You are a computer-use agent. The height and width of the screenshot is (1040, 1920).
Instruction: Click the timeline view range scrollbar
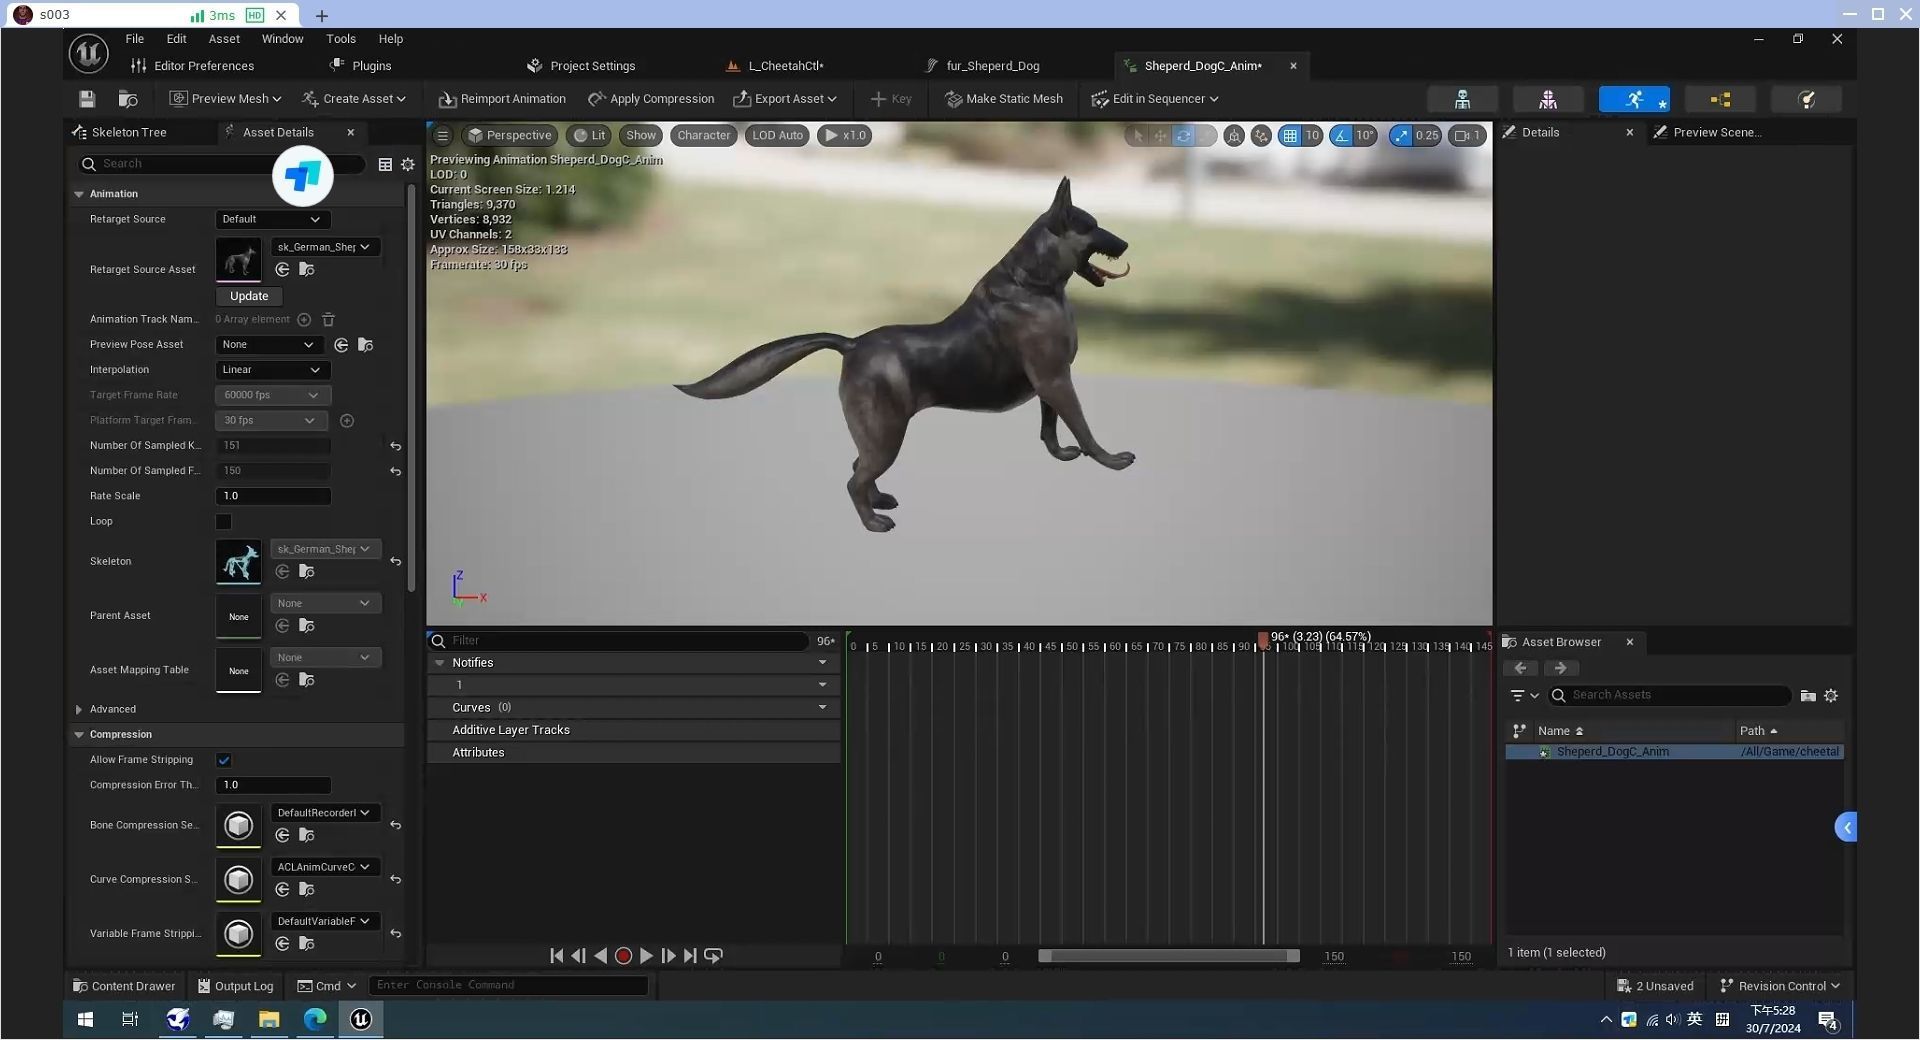(1169, 957)
